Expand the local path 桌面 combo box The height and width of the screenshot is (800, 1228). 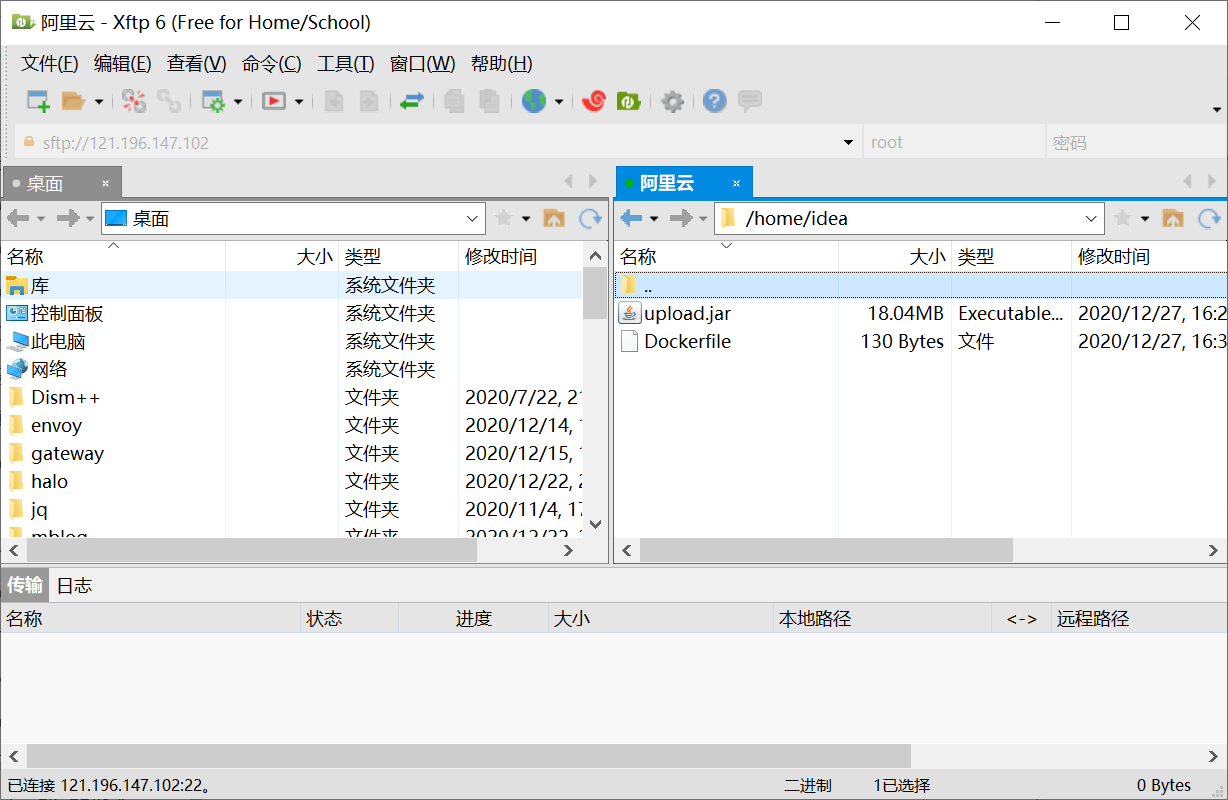tap(474, 218)
